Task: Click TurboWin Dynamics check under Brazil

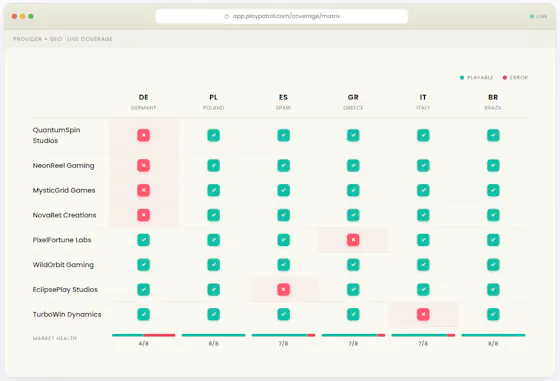Action: tap(493, 314)
